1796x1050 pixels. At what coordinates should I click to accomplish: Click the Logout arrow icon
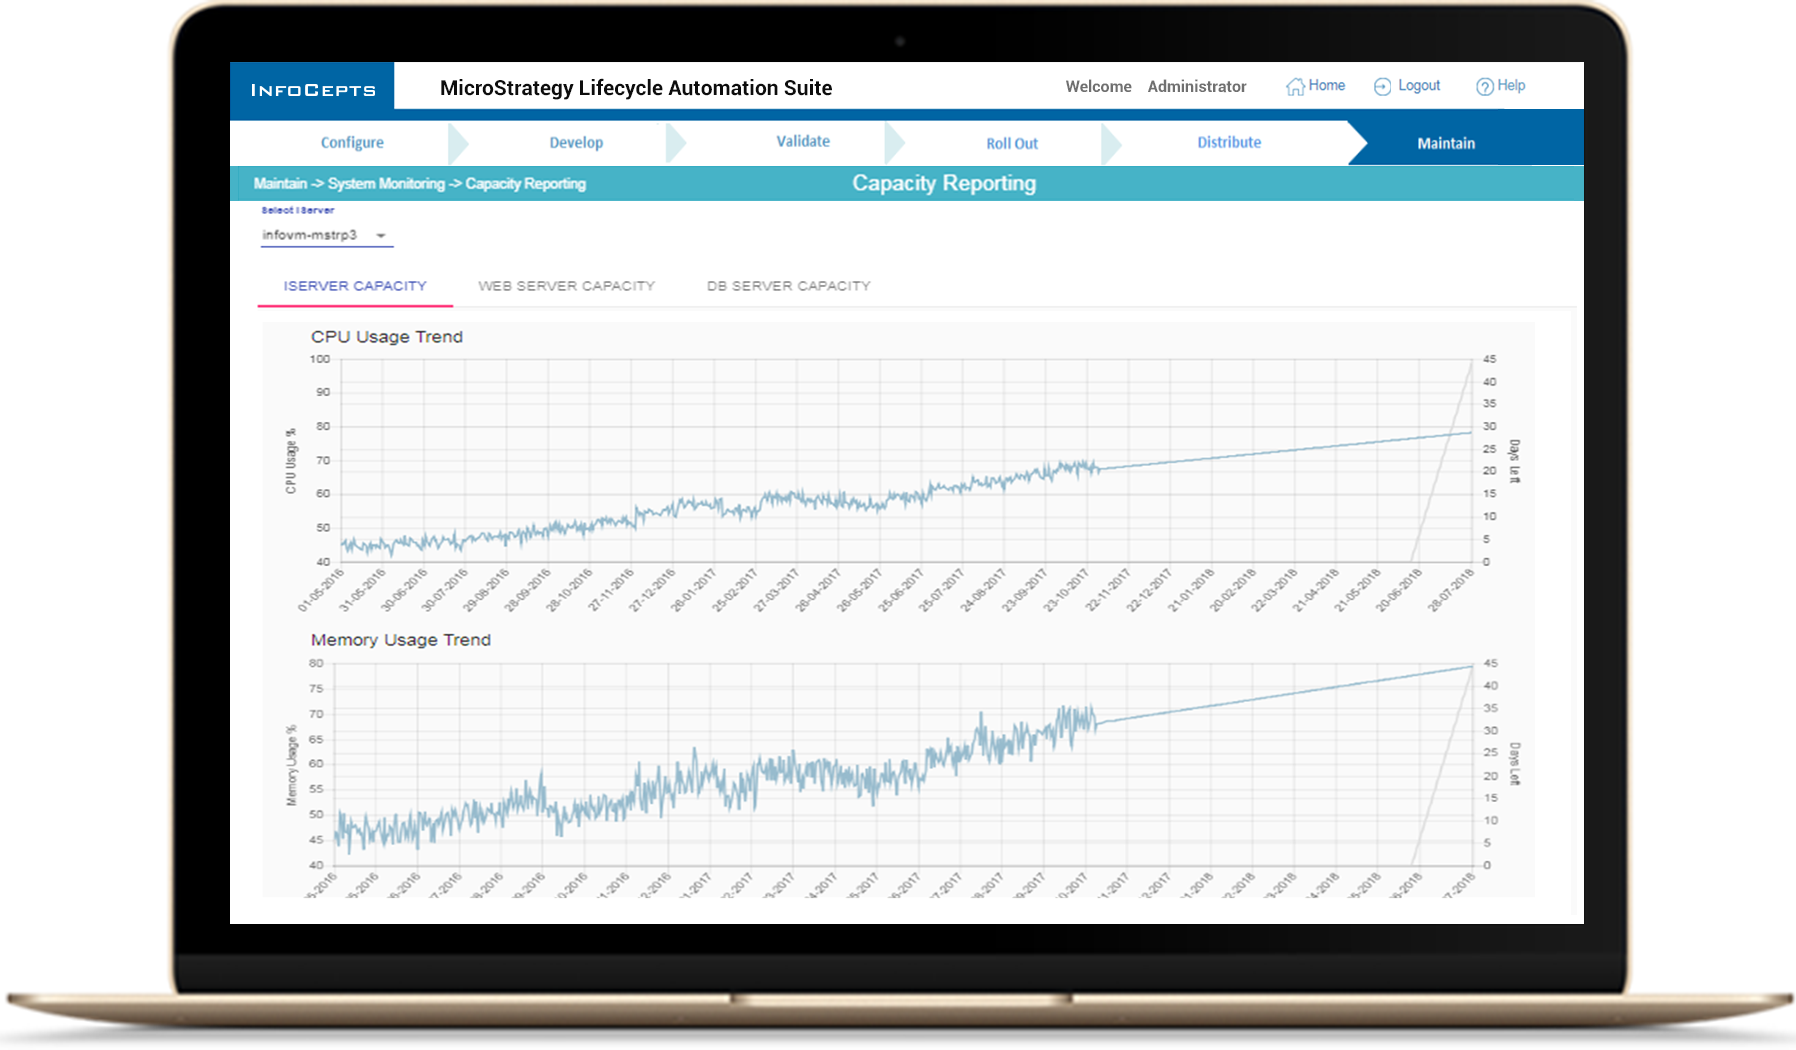1382,87
